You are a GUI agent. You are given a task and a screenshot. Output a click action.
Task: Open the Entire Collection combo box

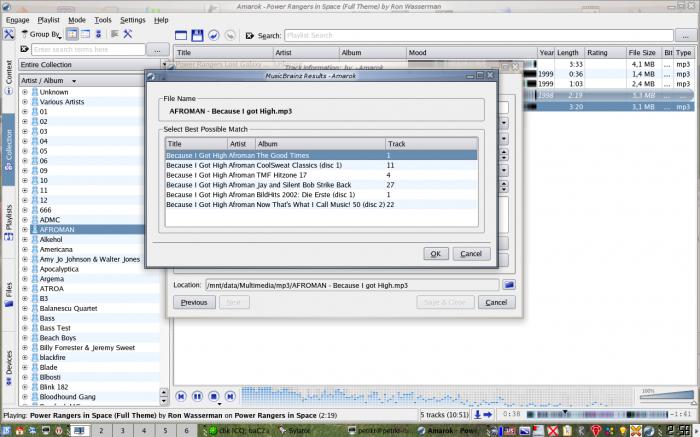coord(93,65)
